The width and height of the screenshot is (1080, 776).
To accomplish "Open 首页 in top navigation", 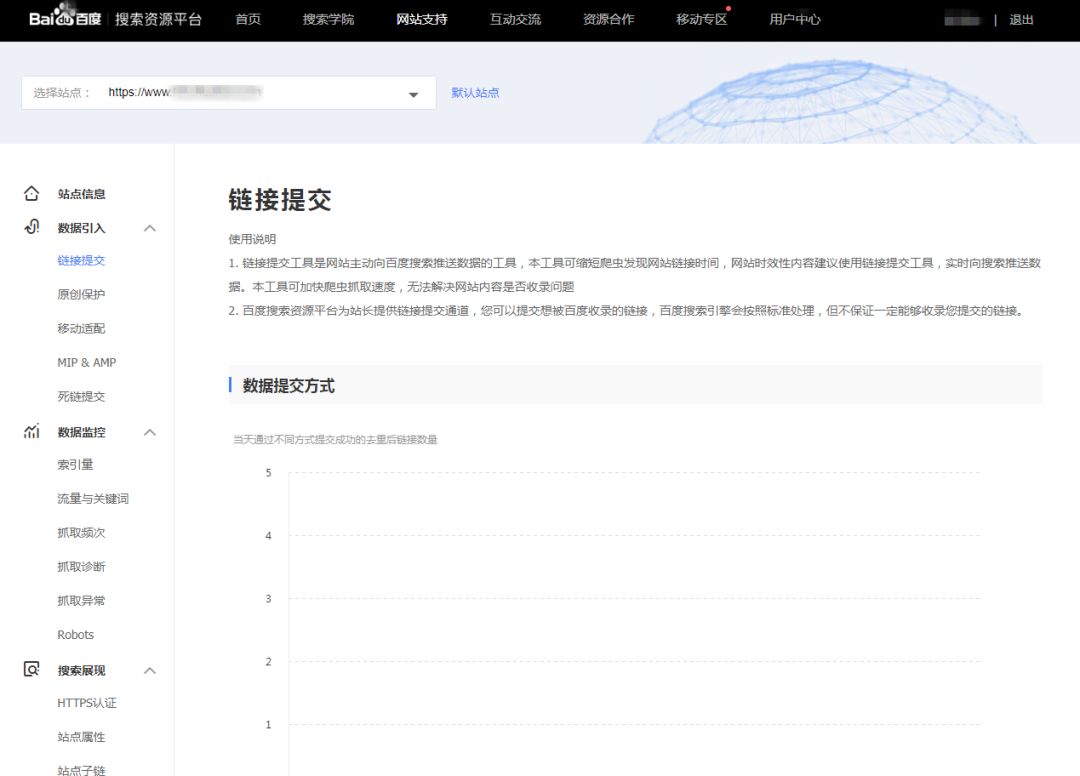I will pyautogui.click(x=247, y=18).
